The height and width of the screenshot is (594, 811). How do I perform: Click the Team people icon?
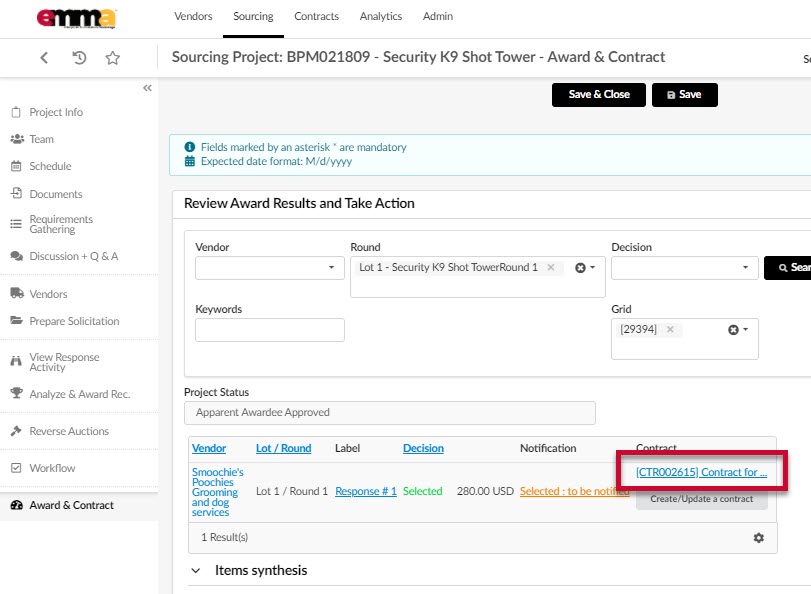pyautogui.click(x=17, y=139)
